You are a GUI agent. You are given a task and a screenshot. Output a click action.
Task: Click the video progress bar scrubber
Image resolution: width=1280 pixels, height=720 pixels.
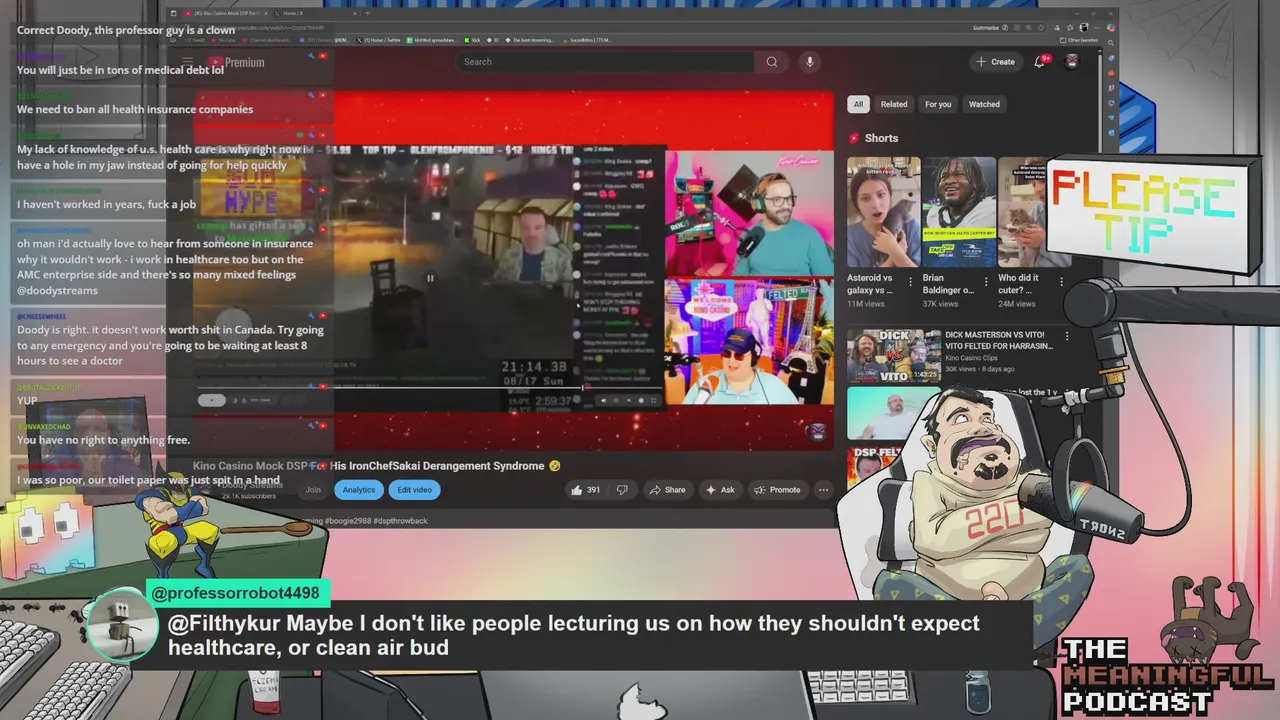(583, 387)
